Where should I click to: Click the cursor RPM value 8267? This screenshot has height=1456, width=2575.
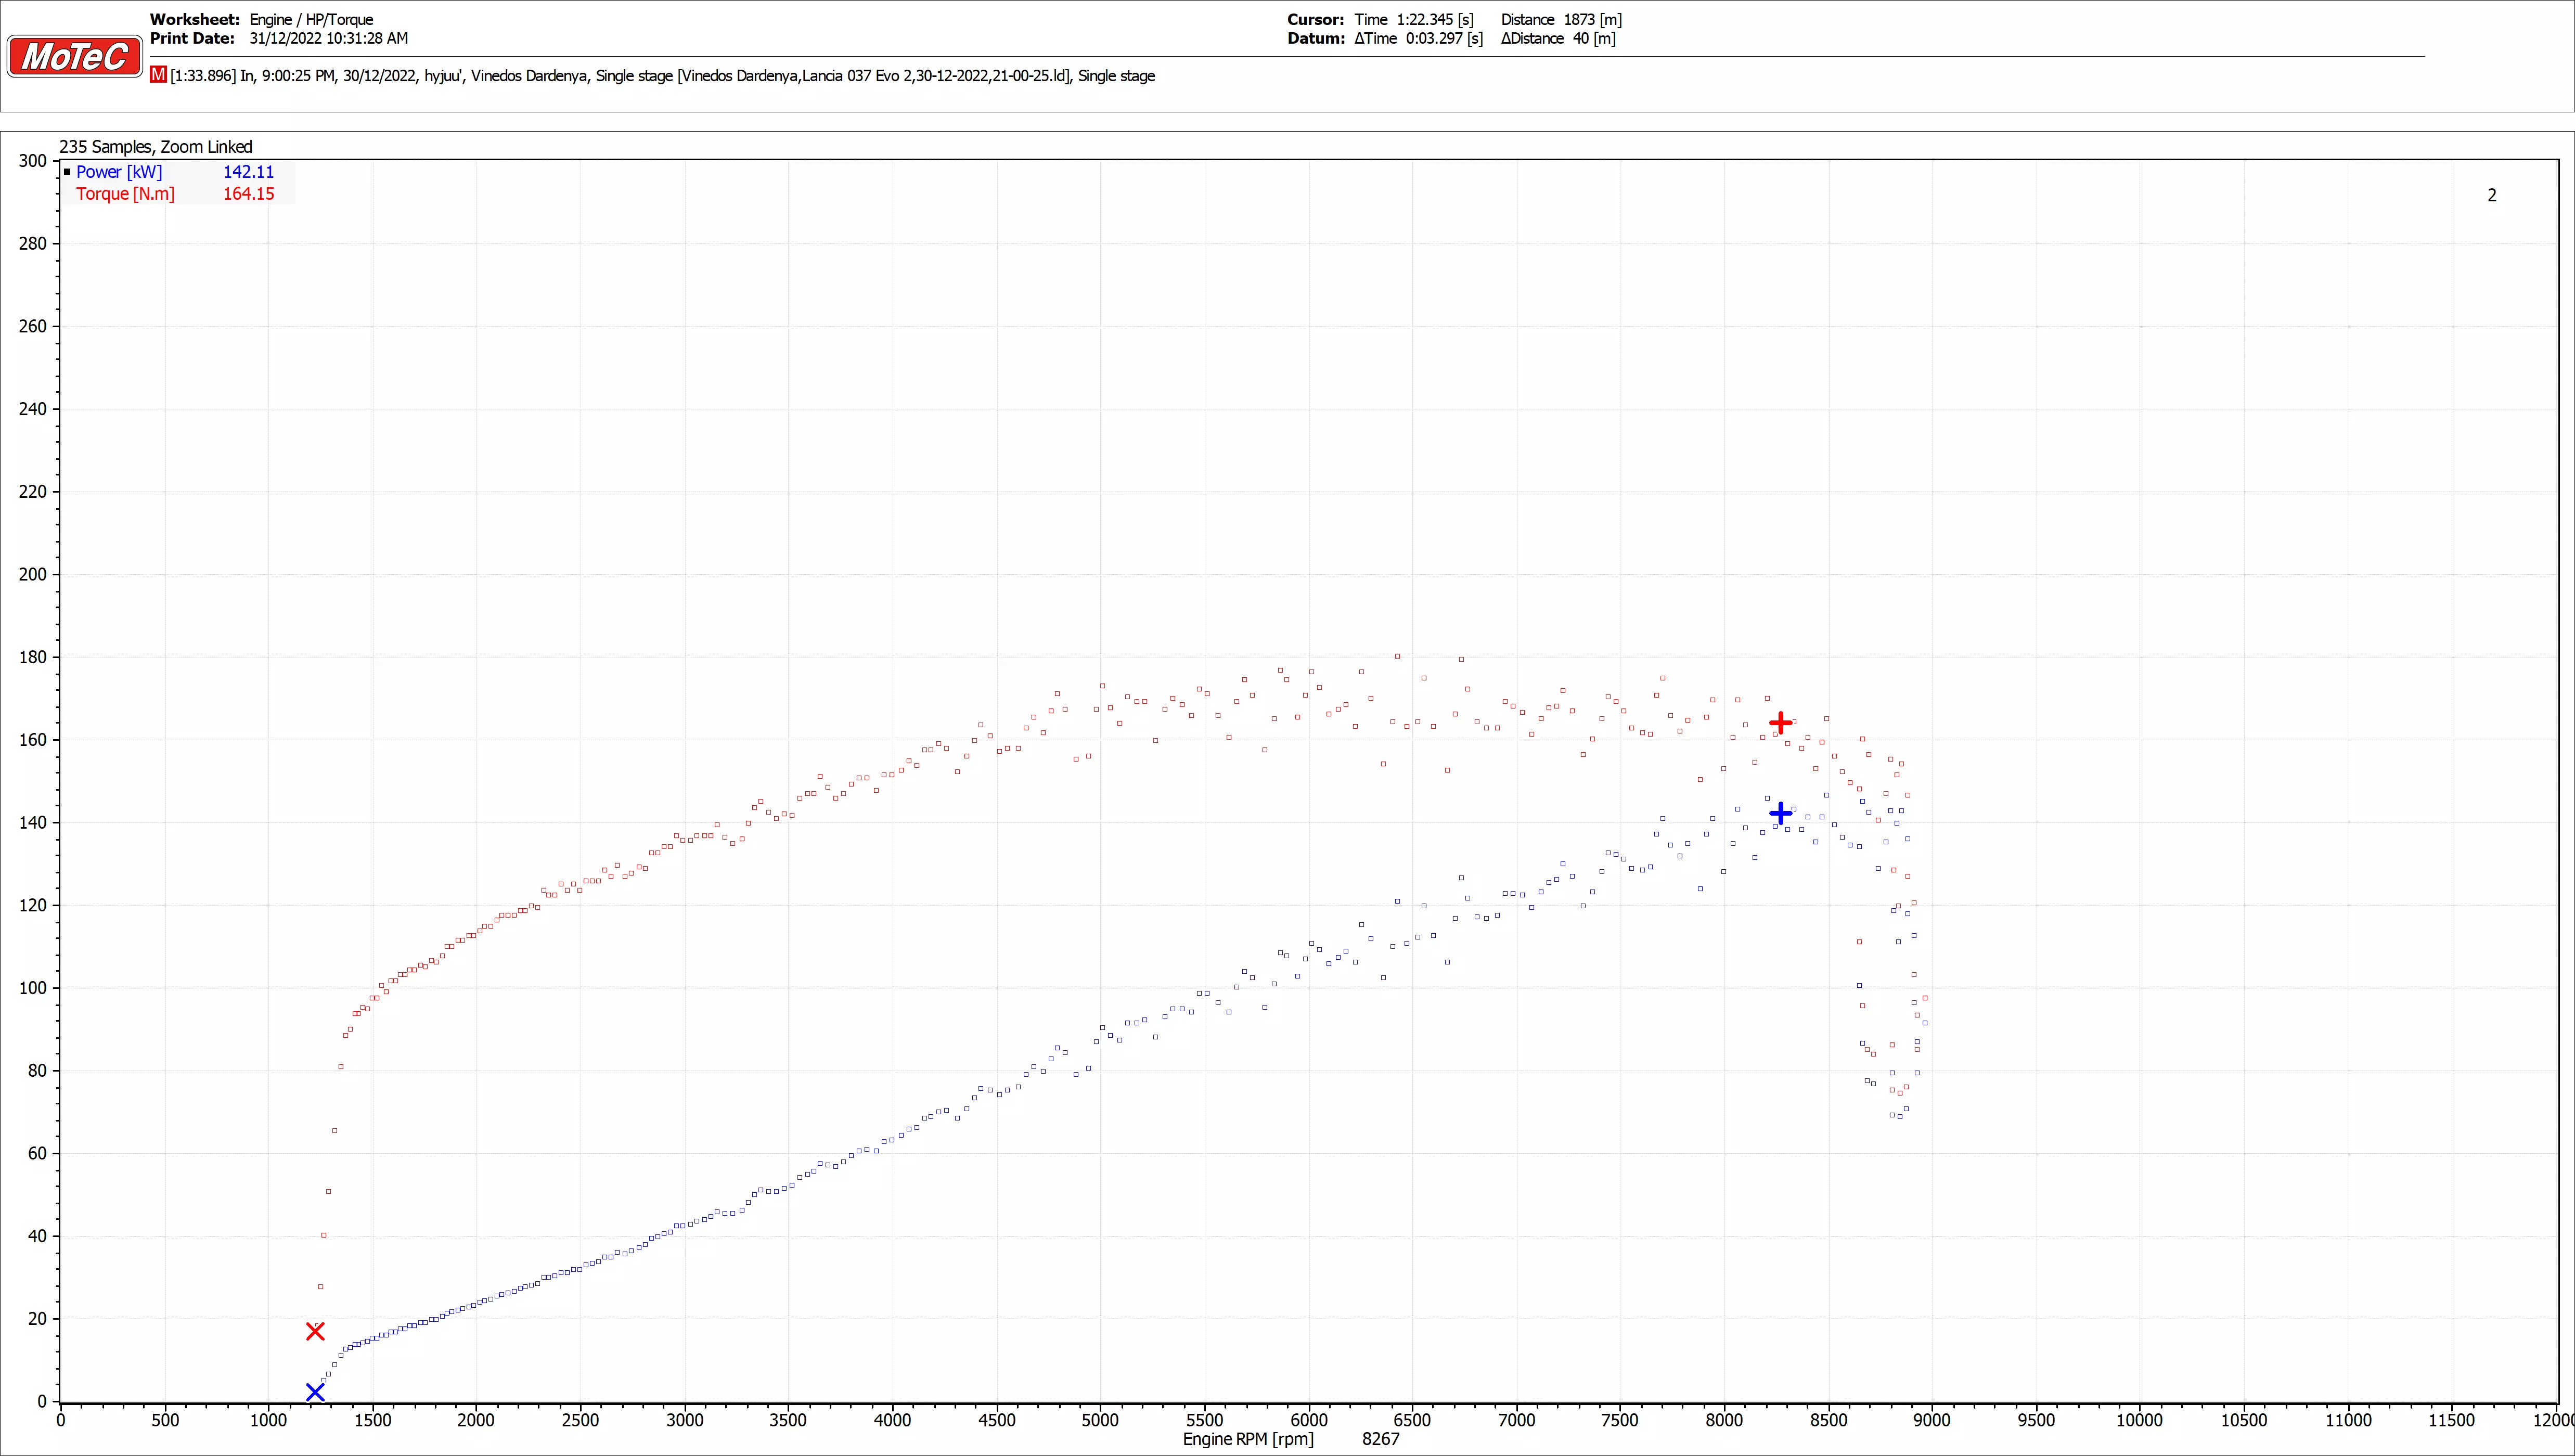[1380, 1439]
